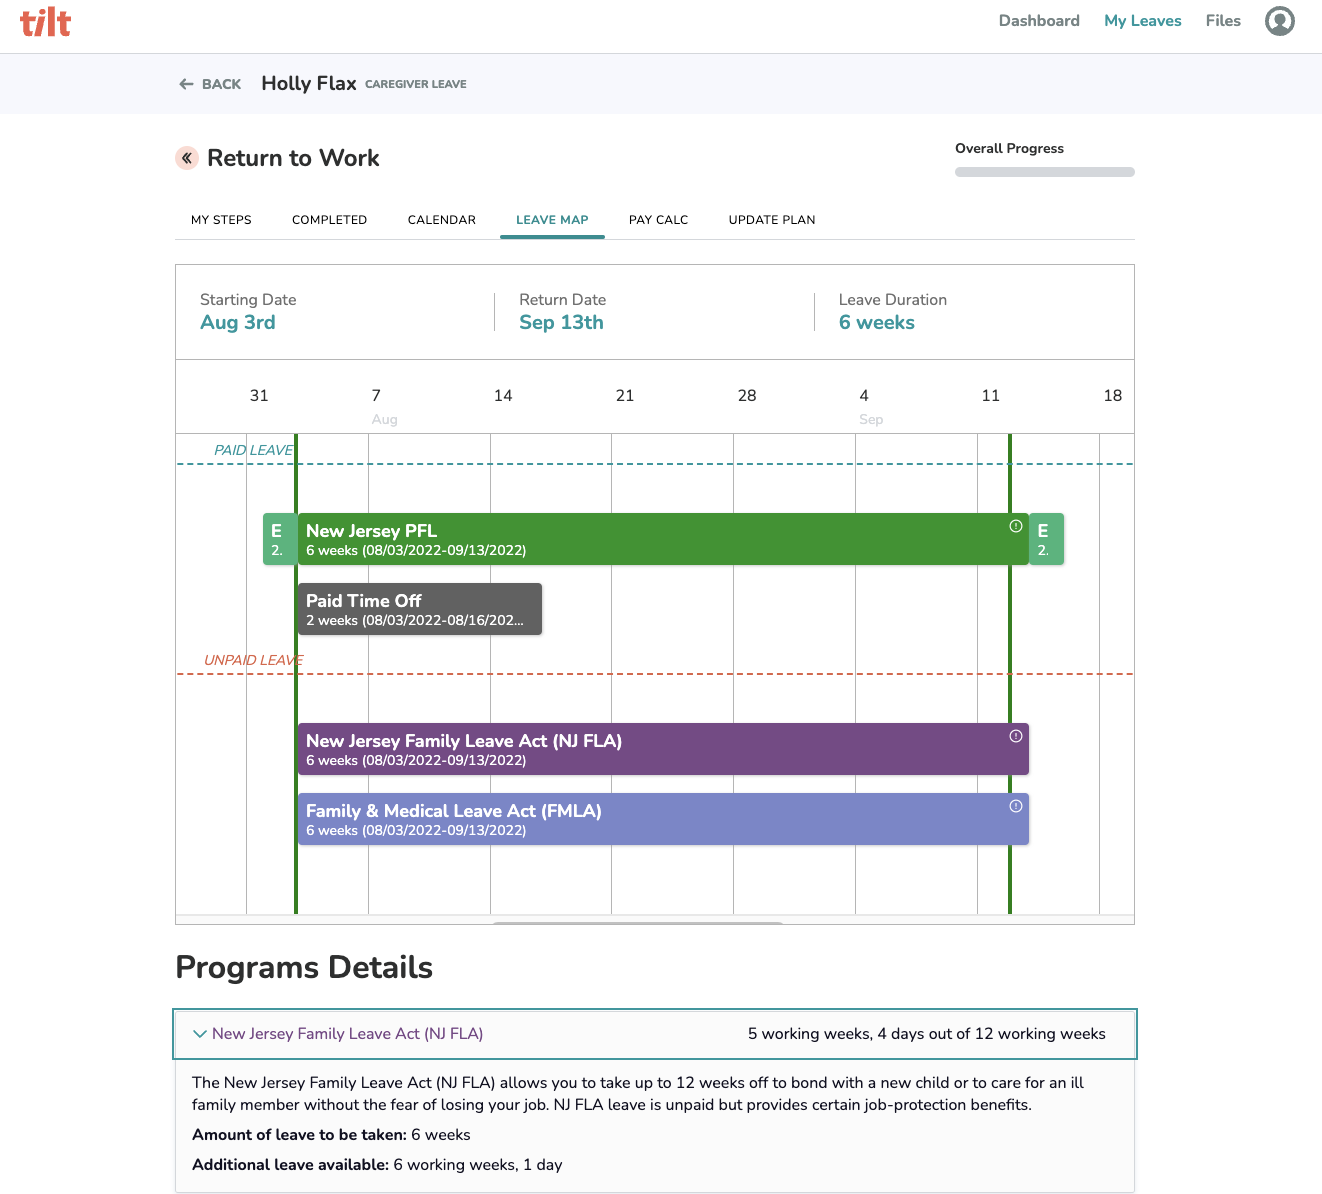Click the info icon on FMLA bar
The width and height of the screenshot is (1322, 1194).
[1016, 805]
